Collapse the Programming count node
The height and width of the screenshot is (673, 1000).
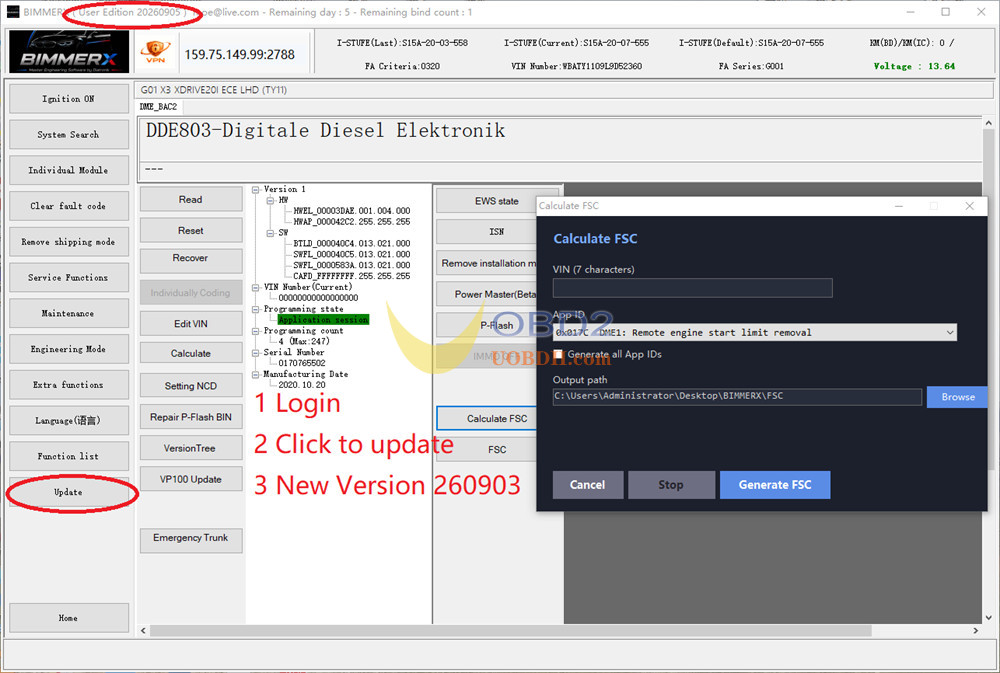point(256,331)
